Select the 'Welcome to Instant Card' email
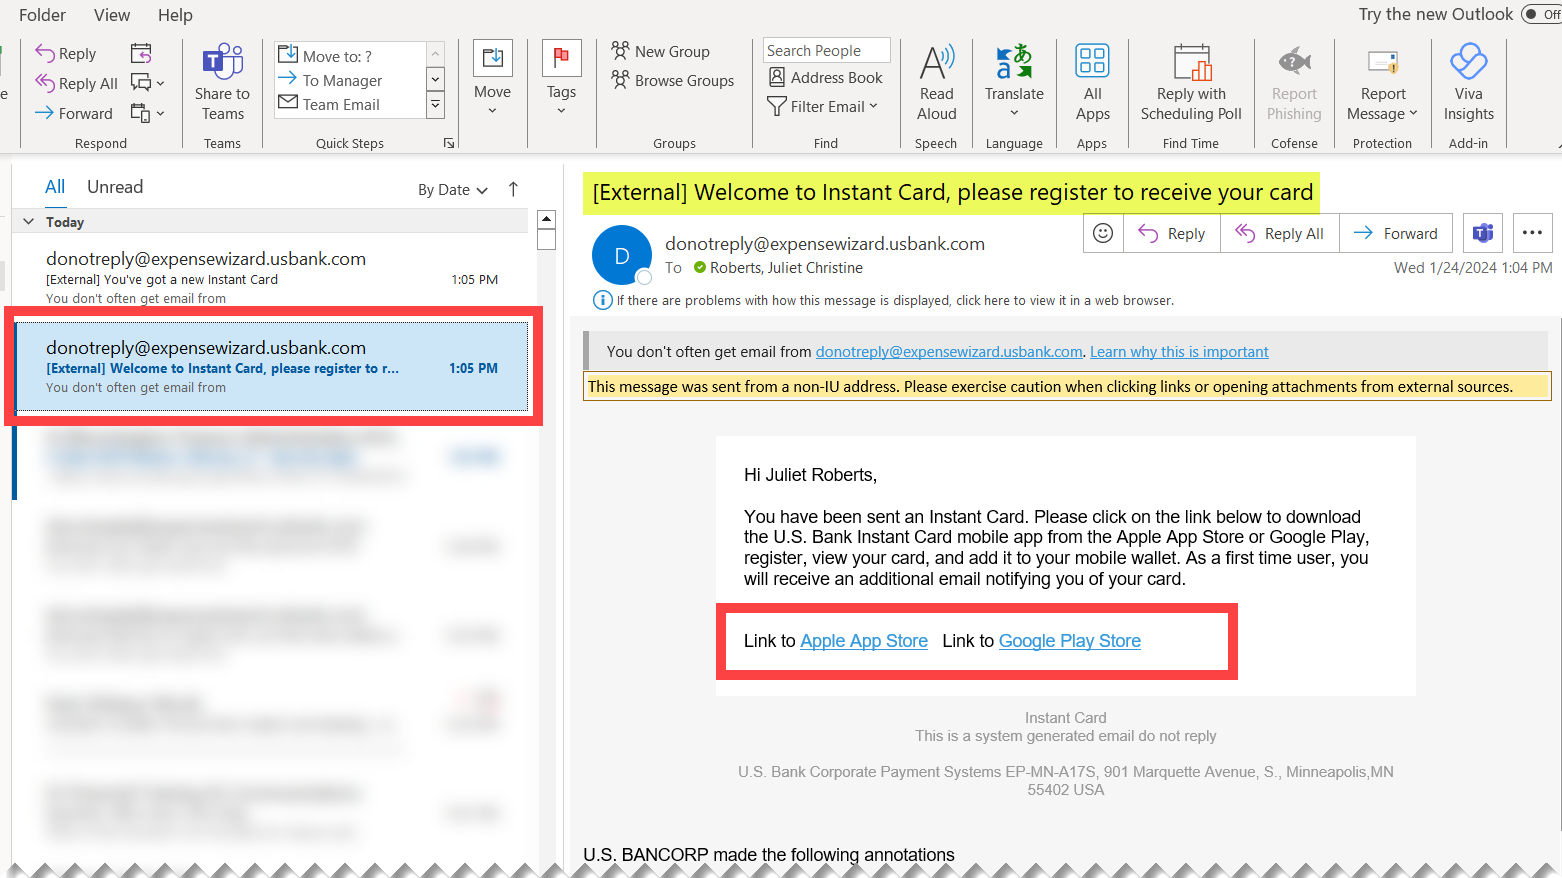The width and height of the screenshot is (1562, 878). click(x=272, y=366)
